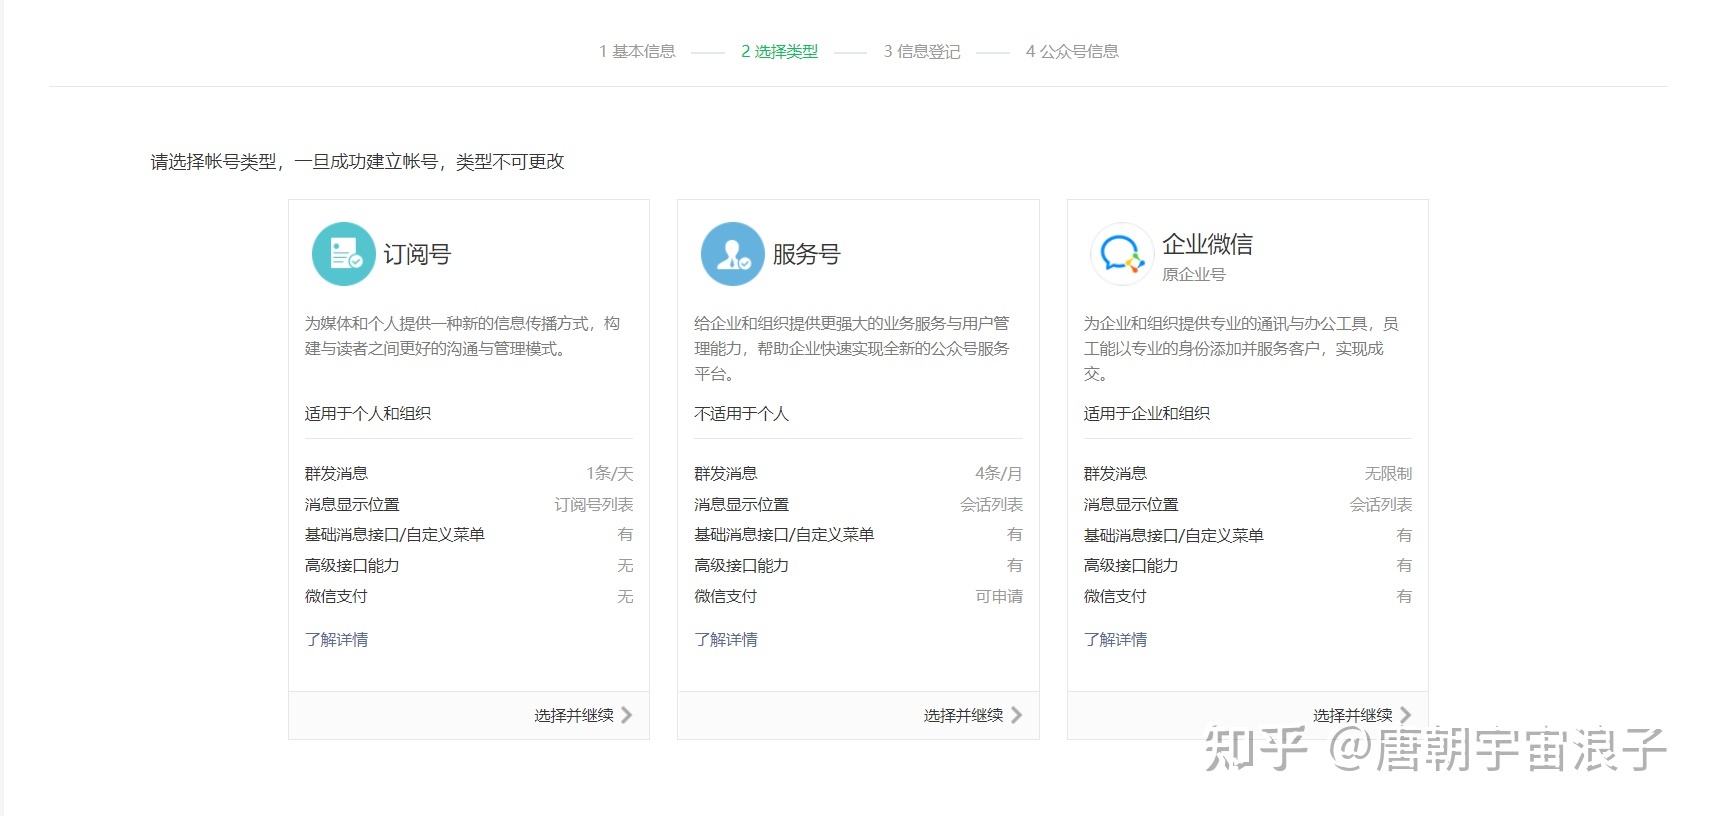Viewport: 1711px width, 816px height.
Task: Click the 企业微信 card title
Action: coord(1207,244)
